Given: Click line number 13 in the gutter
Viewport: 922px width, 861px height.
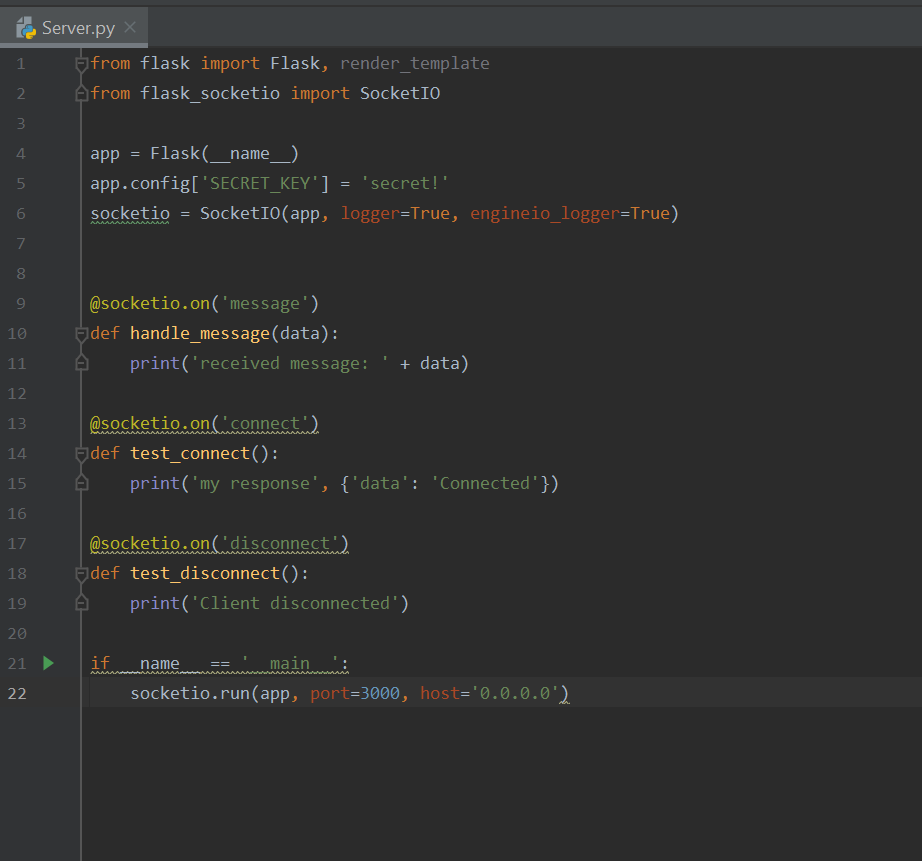Looking at the screenshot, I should [x=17, y=423].
